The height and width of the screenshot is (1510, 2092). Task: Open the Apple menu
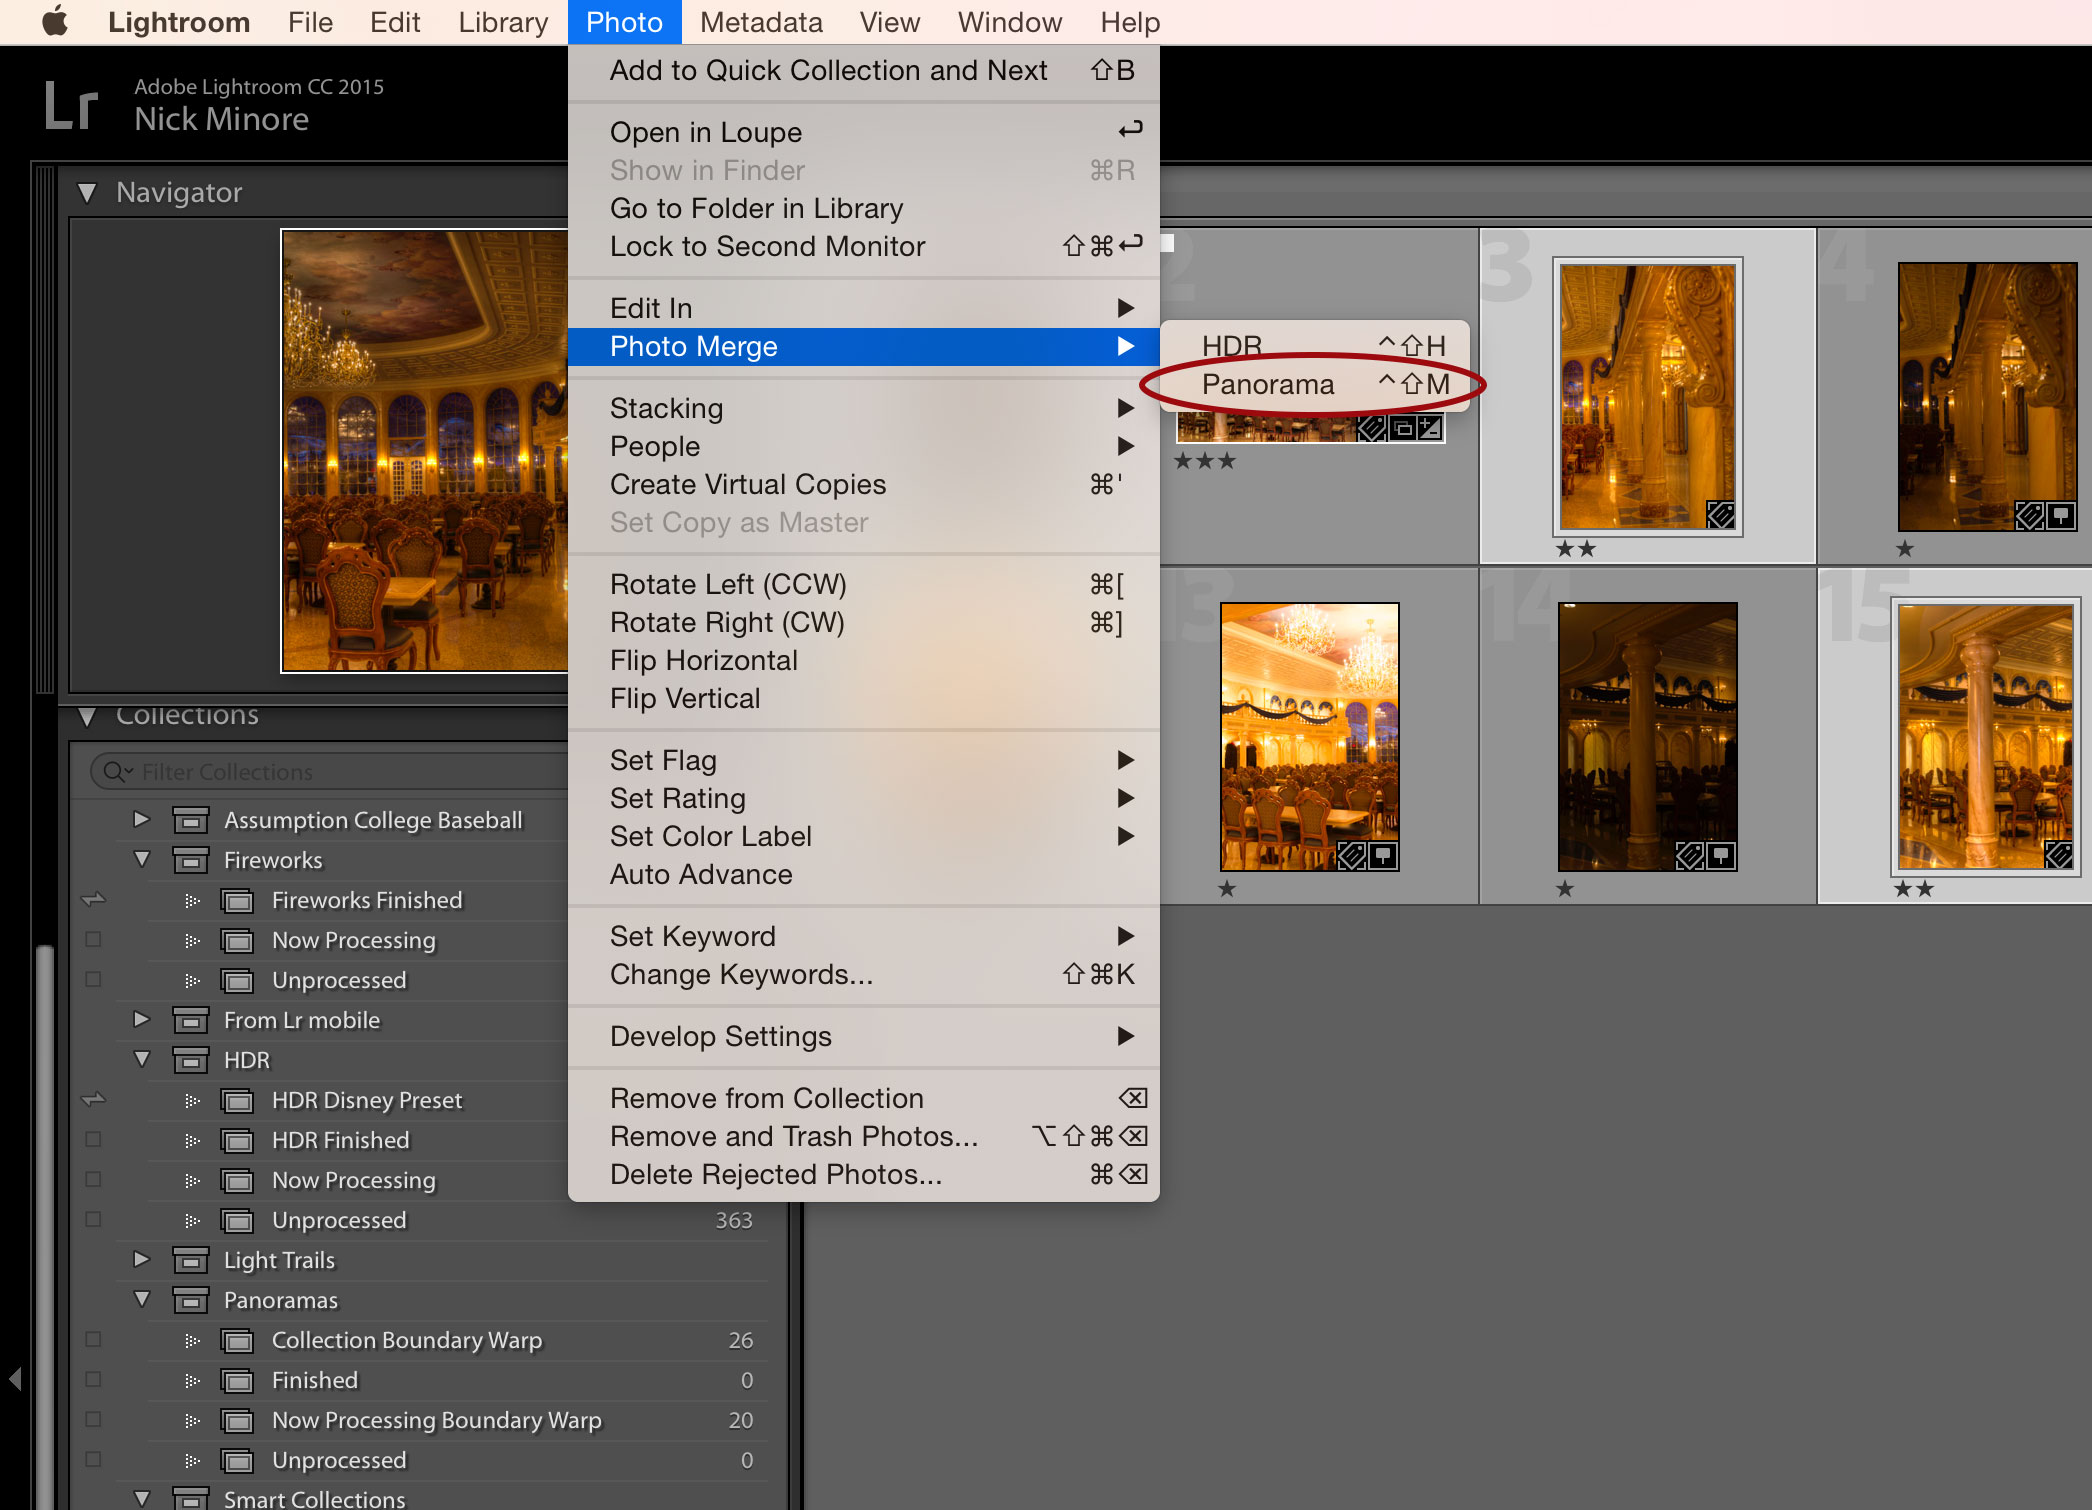pyautogui.click(x=55, y=21)
